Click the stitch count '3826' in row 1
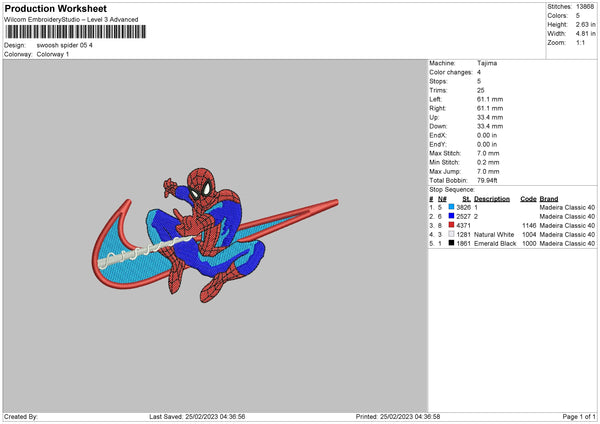This screenshot has height=424, width=600. click(x=463, y=207)
